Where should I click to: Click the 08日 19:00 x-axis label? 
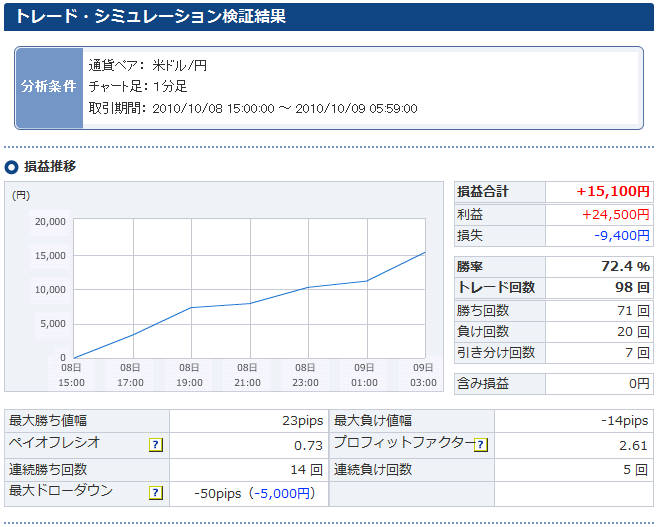click(x=191, y=376)
